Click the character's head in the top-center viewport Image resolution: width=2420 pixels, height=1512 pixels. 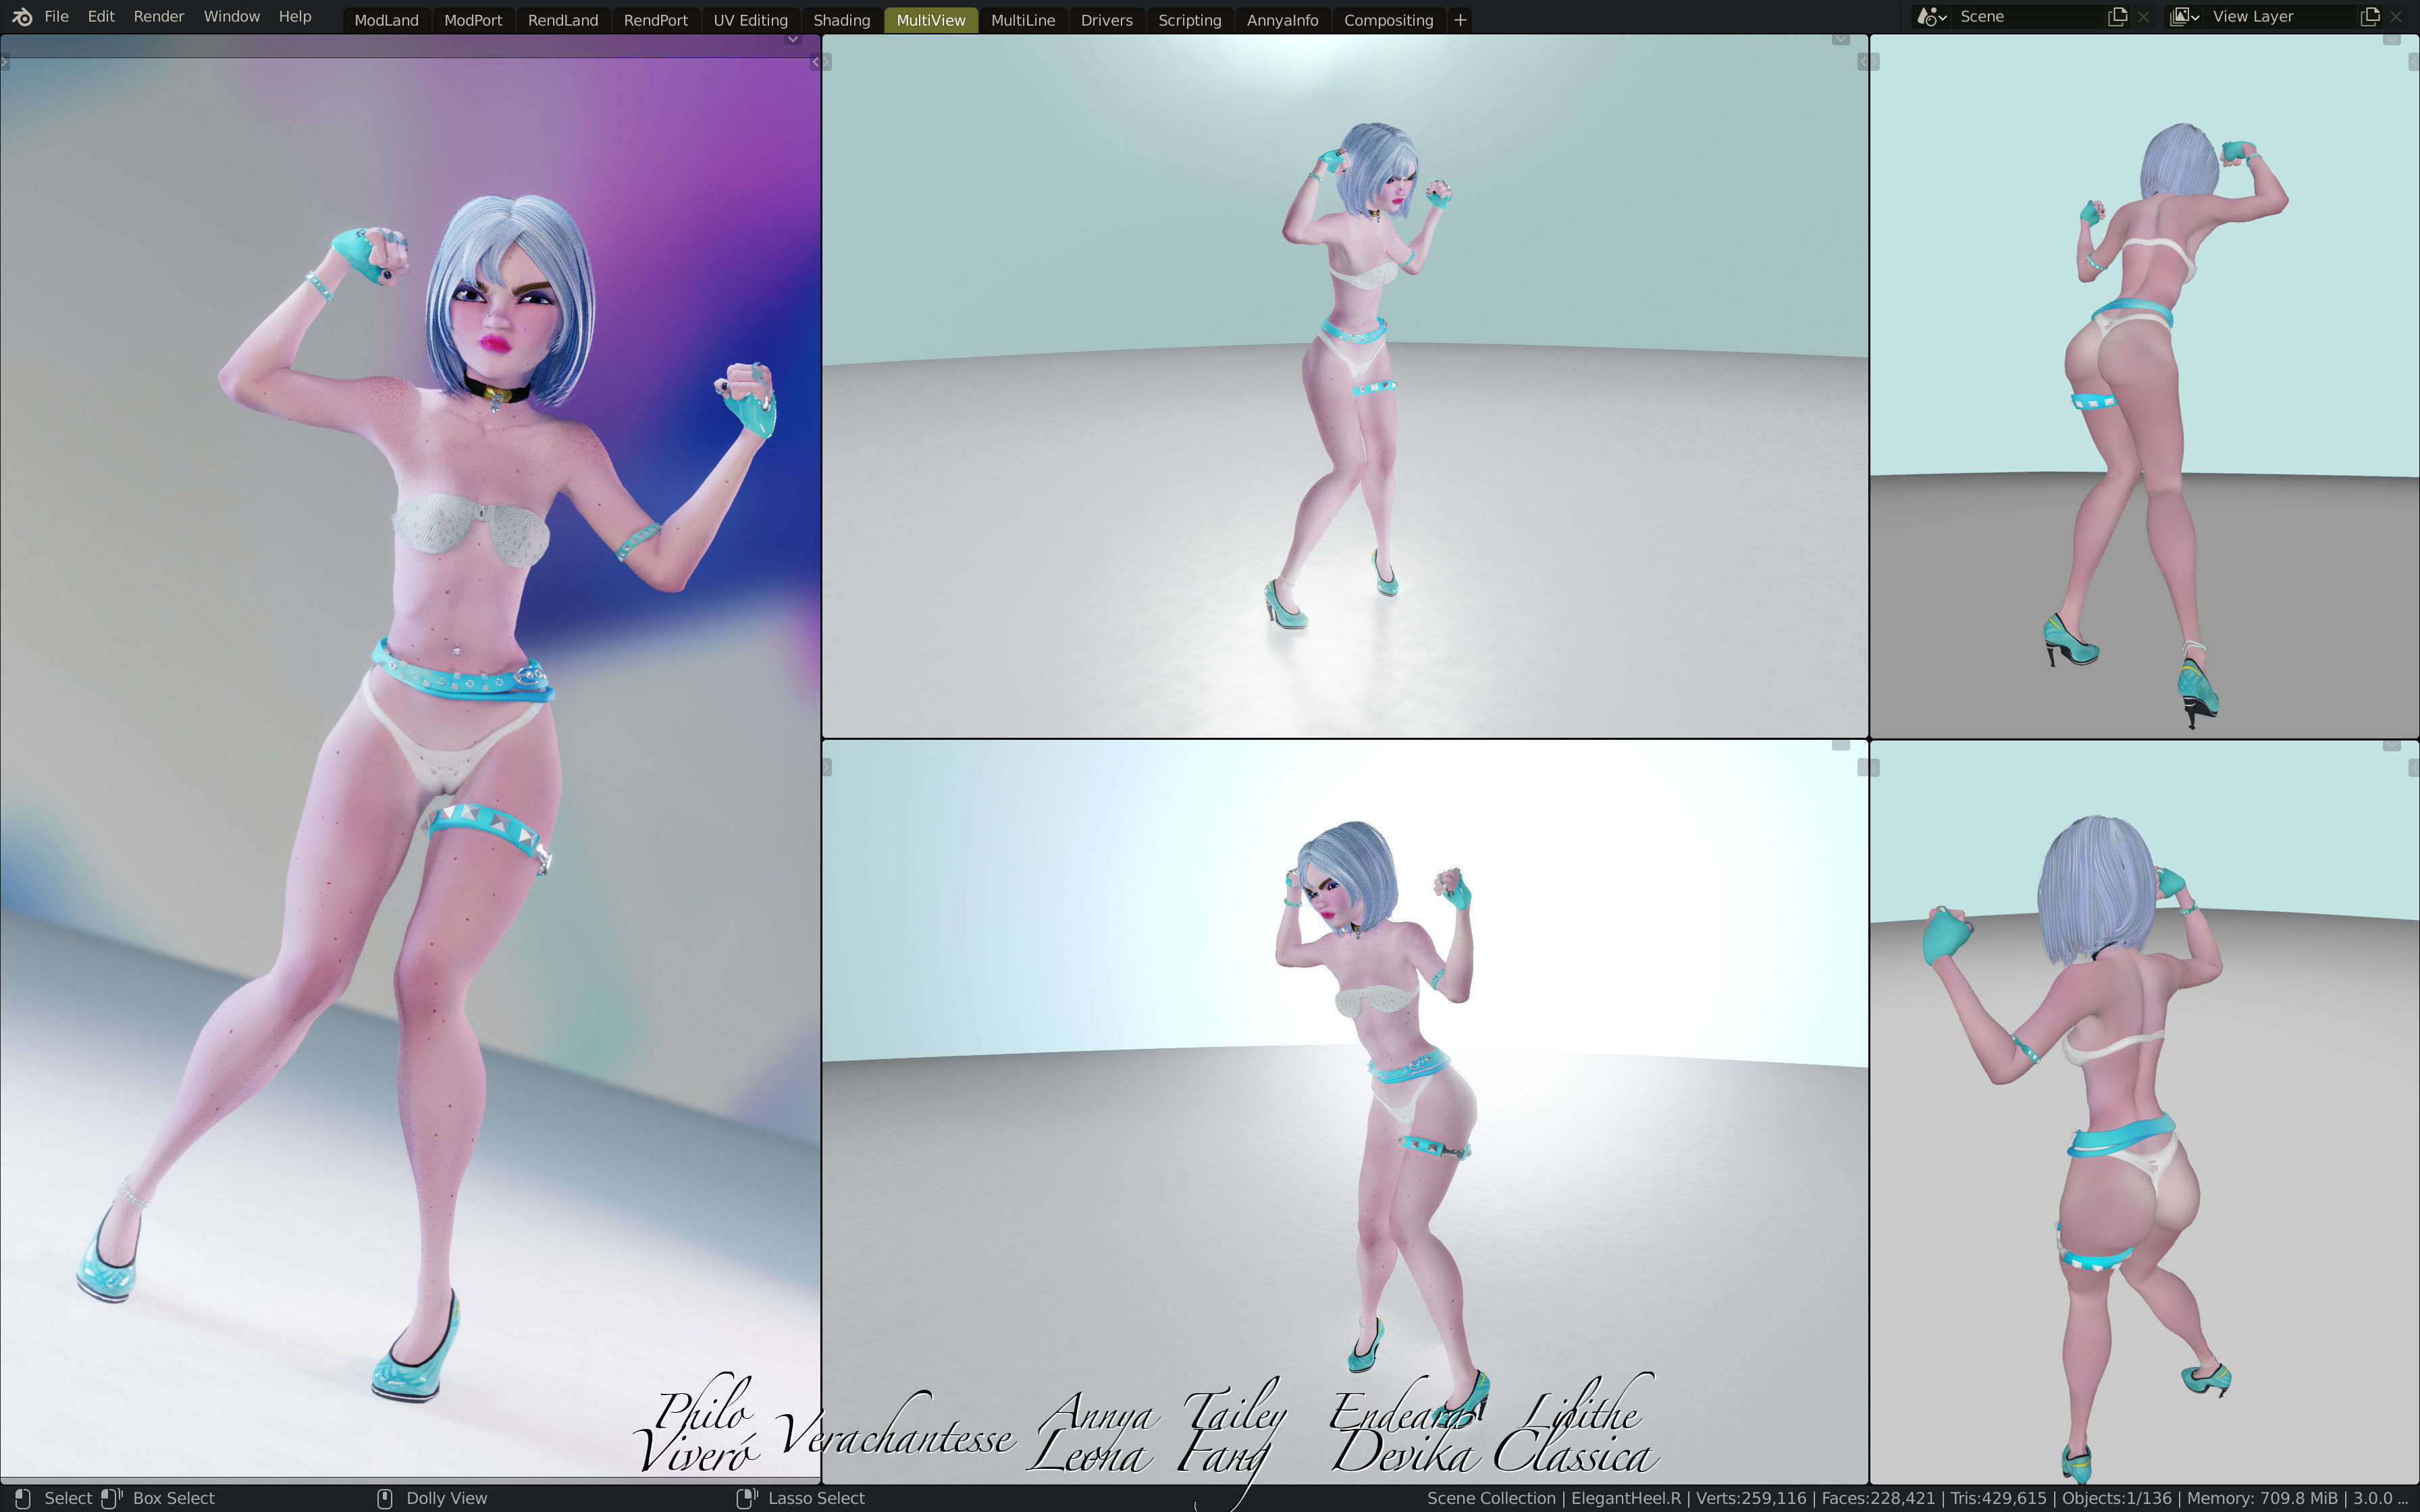click(x=1379, y=170)
